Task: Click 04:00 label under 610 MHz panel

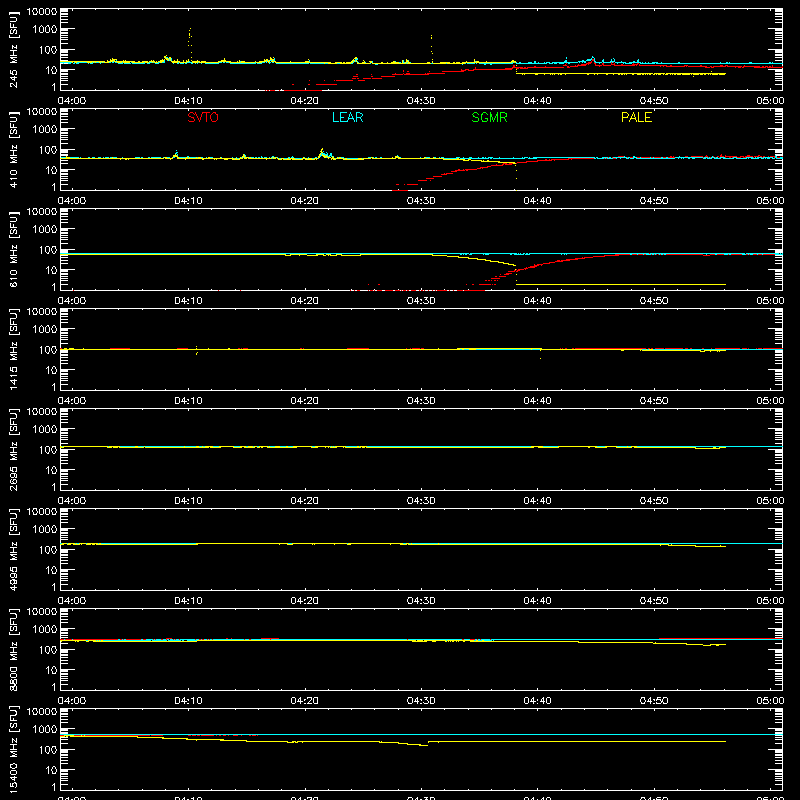Action: pyautogui.click(x=72, y=301)
